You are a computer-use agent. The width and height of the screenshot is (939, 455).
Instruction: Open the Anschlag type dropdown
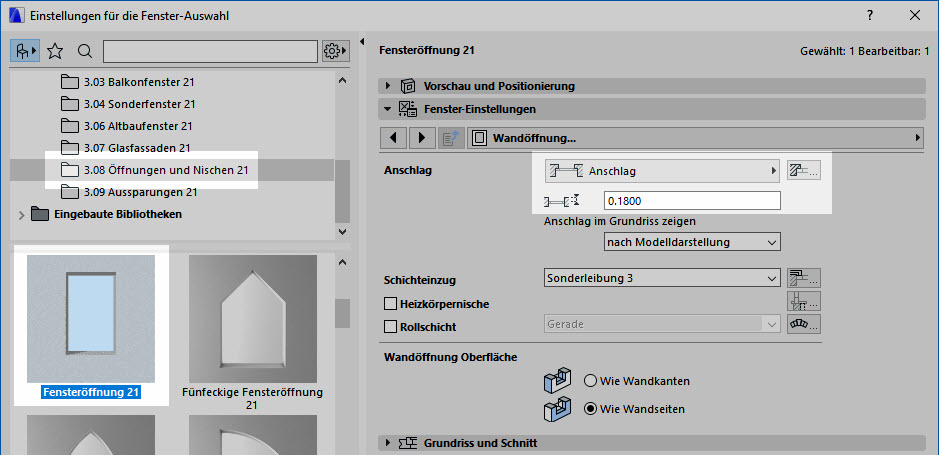click(x=662, y=171)
